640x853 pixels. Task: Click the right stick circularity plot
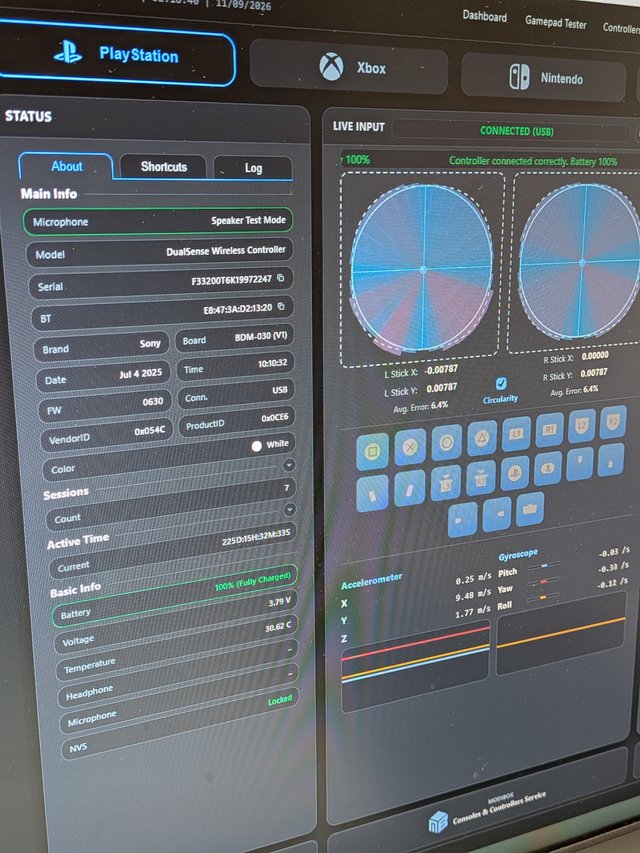(x=580, y=262)
